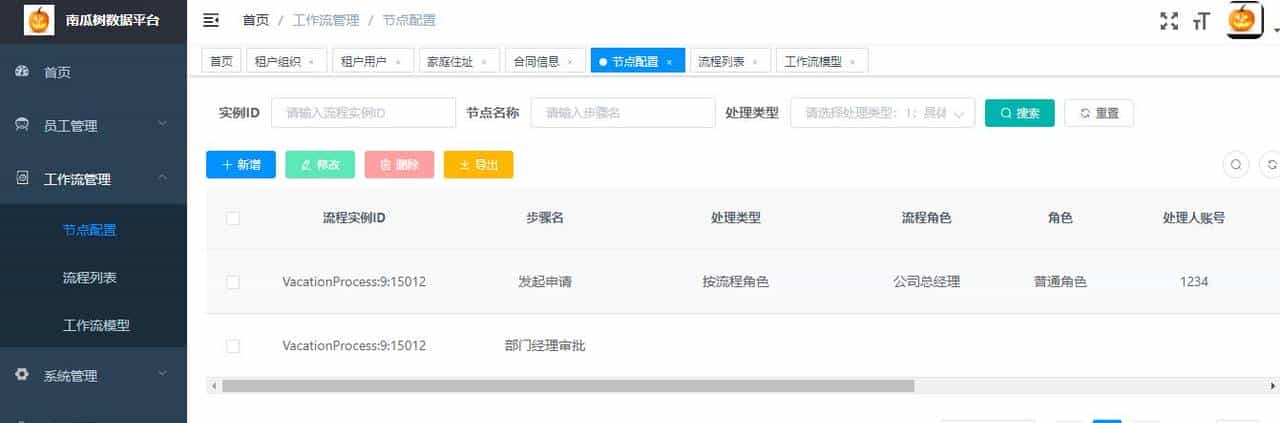
Task: Collapse the 工作流管理 sidebar menu
Action: 162,177
